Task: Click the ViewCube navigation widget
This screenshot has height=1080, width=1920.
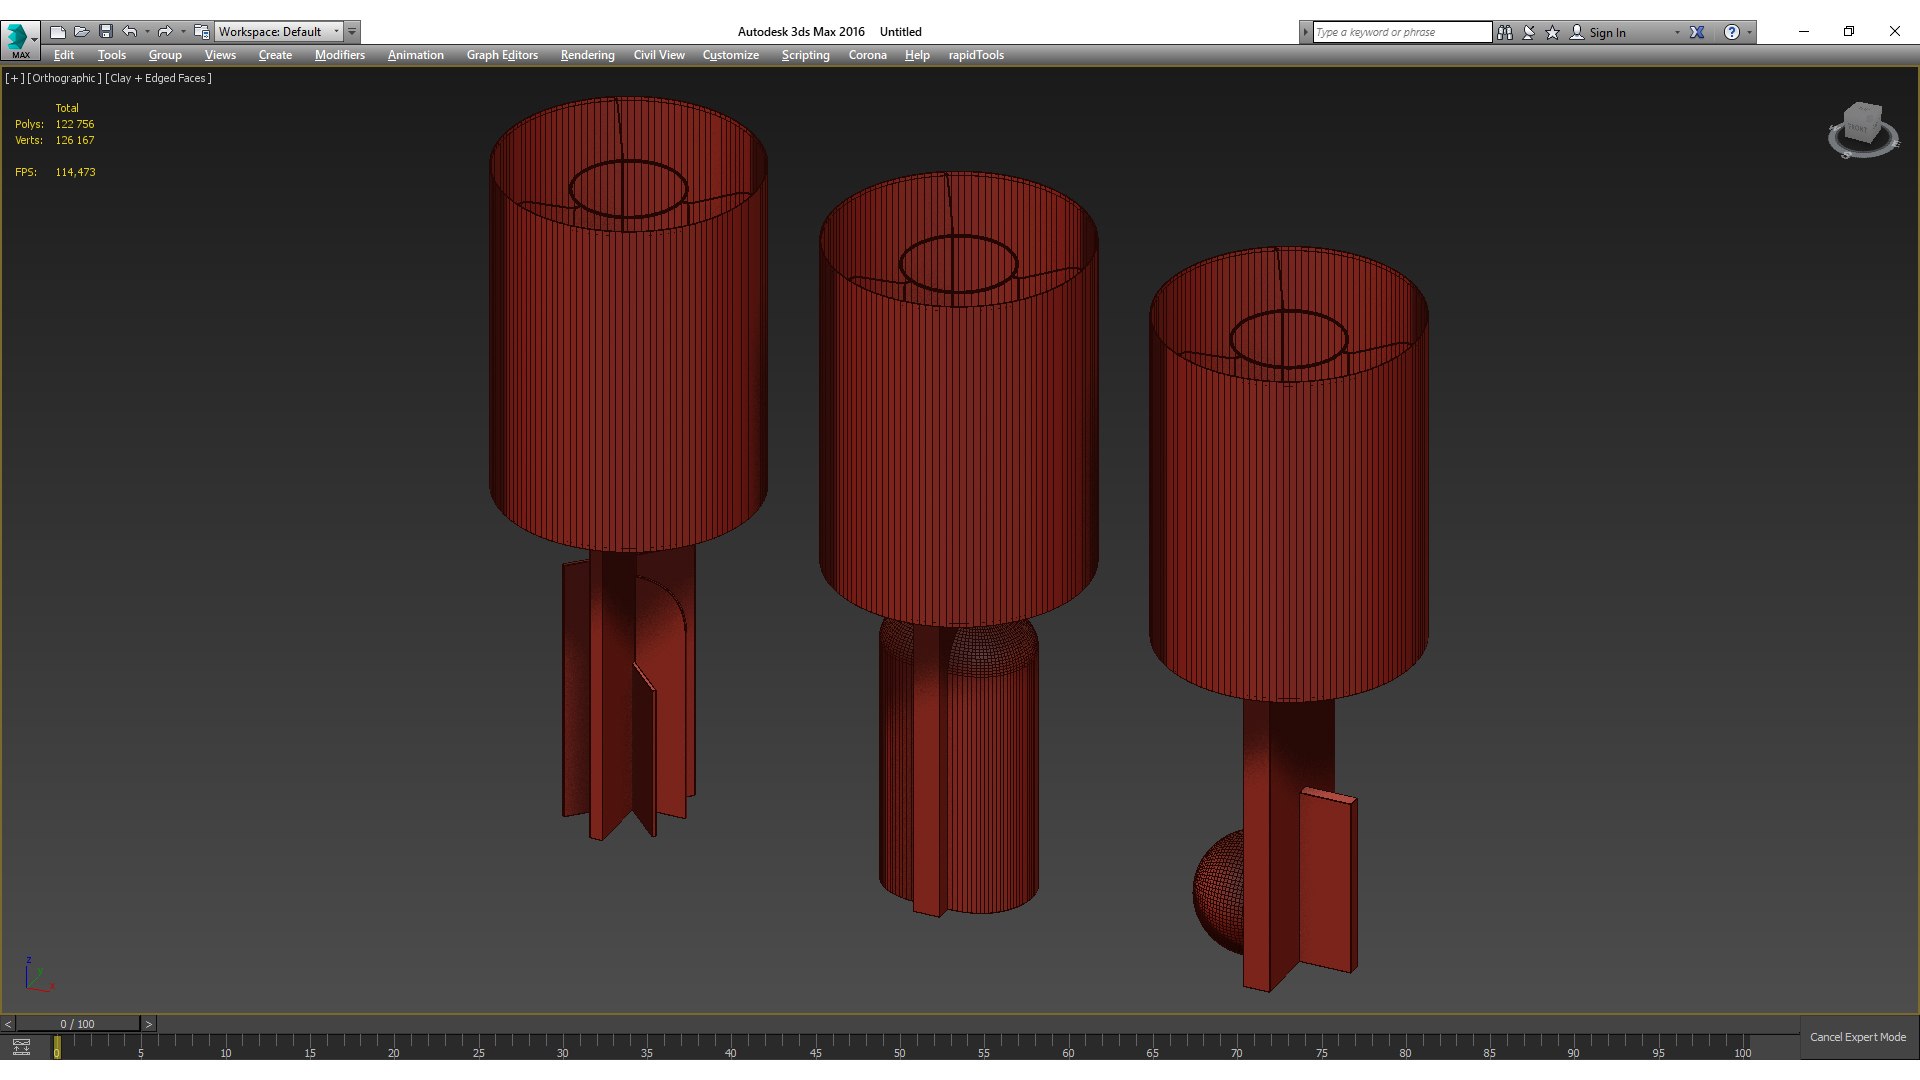Action: [x=1862, y=131]
